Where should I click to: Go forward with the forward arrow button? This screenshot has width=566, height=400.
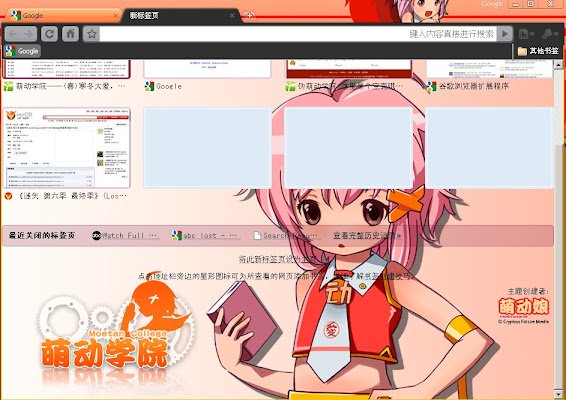pyautogui.click(x=29, y=34)
